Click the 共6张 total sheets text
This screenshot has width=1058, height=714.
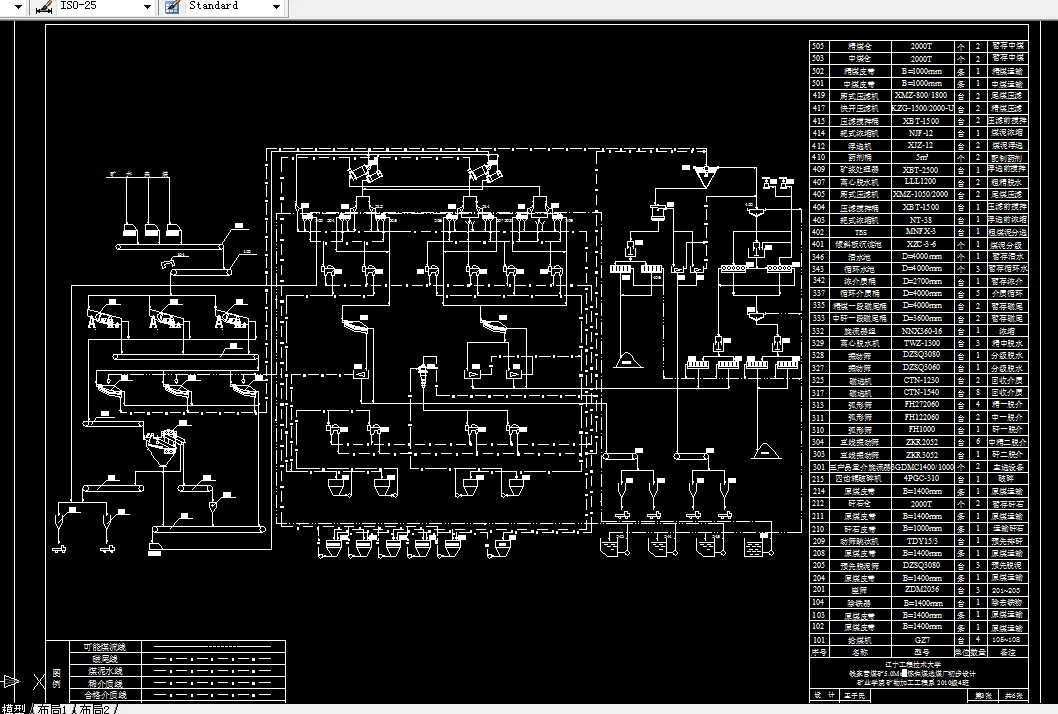click(1014, 696)
